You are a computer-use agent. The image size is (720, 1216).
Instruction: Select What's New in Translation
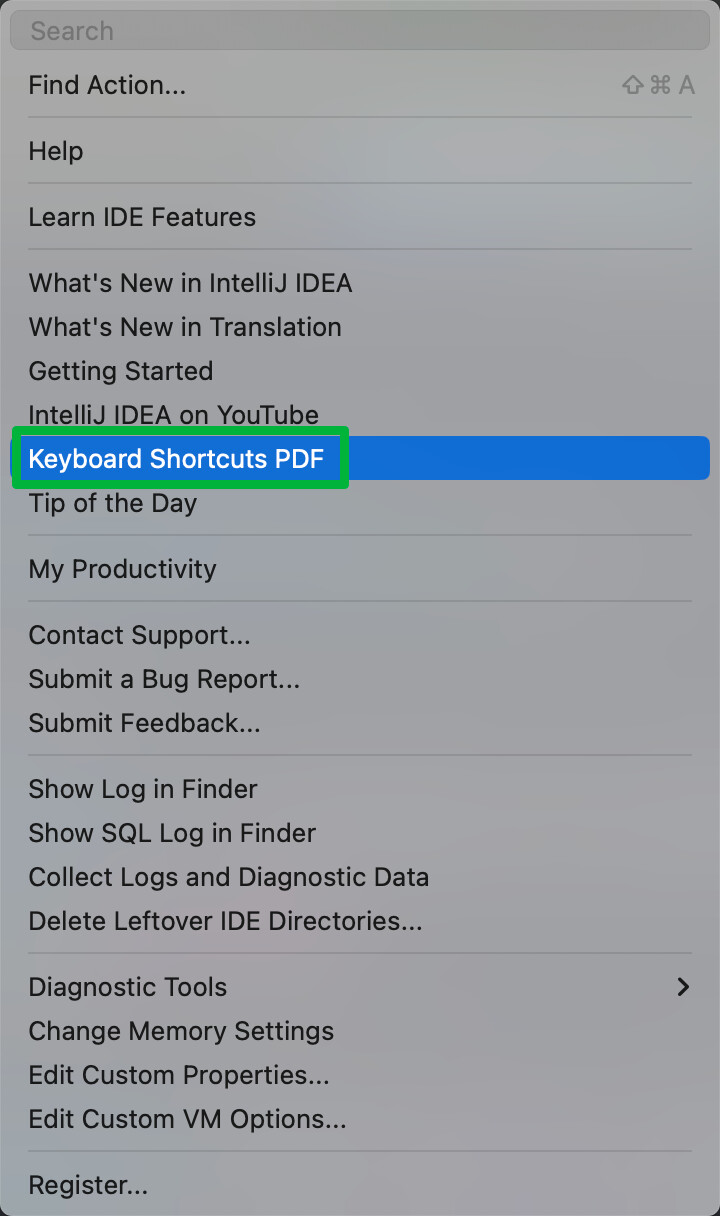point(360,327)
